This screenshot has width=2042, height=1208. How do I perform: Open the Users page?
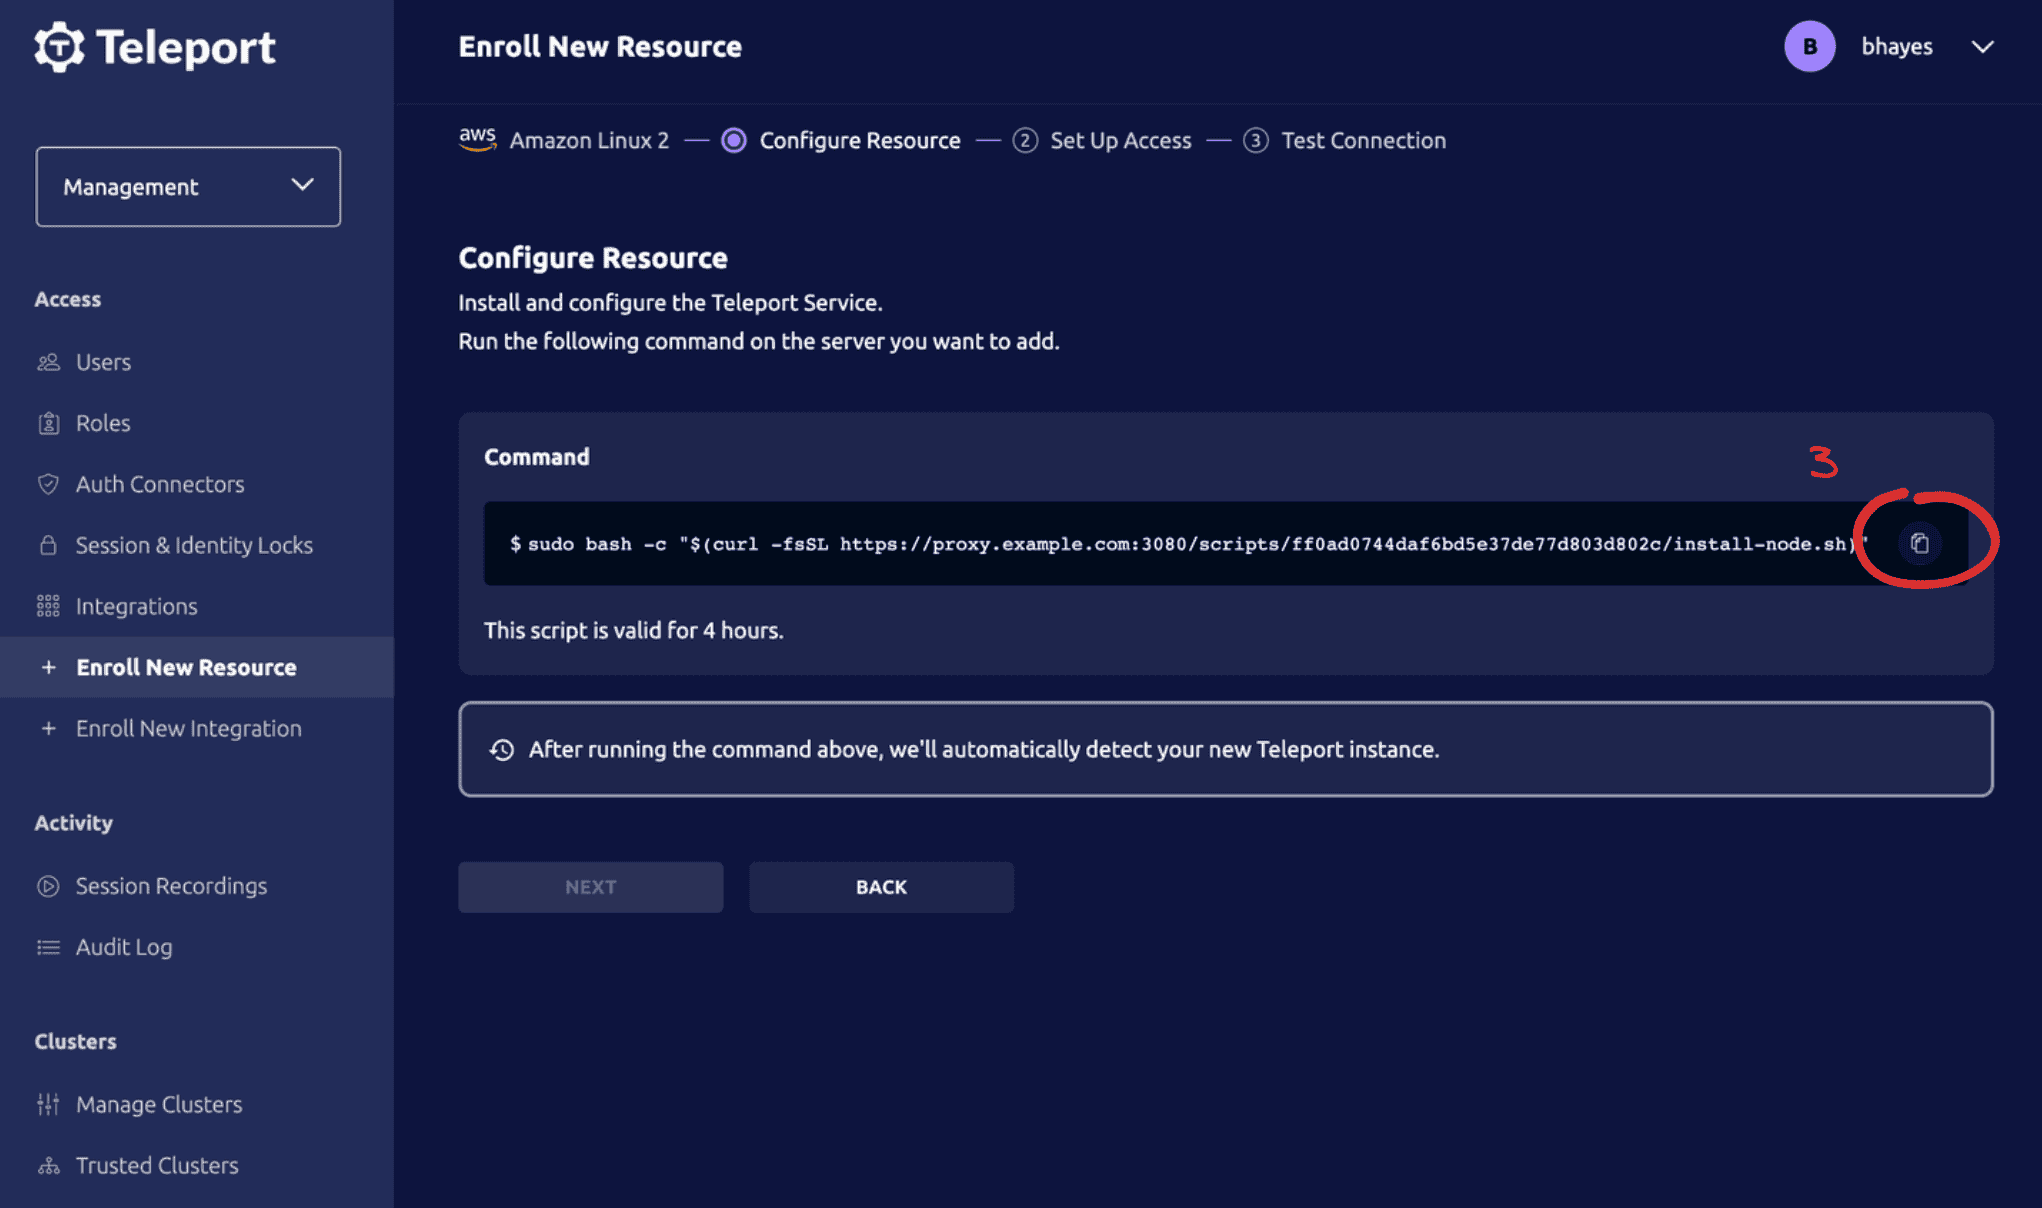point(103,362)
